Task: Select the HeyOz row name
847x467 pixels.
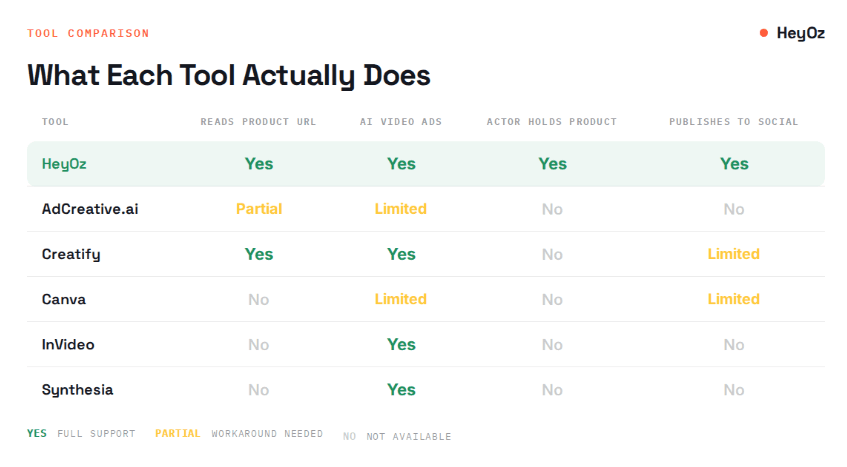Action: click(x=64, y=164)
